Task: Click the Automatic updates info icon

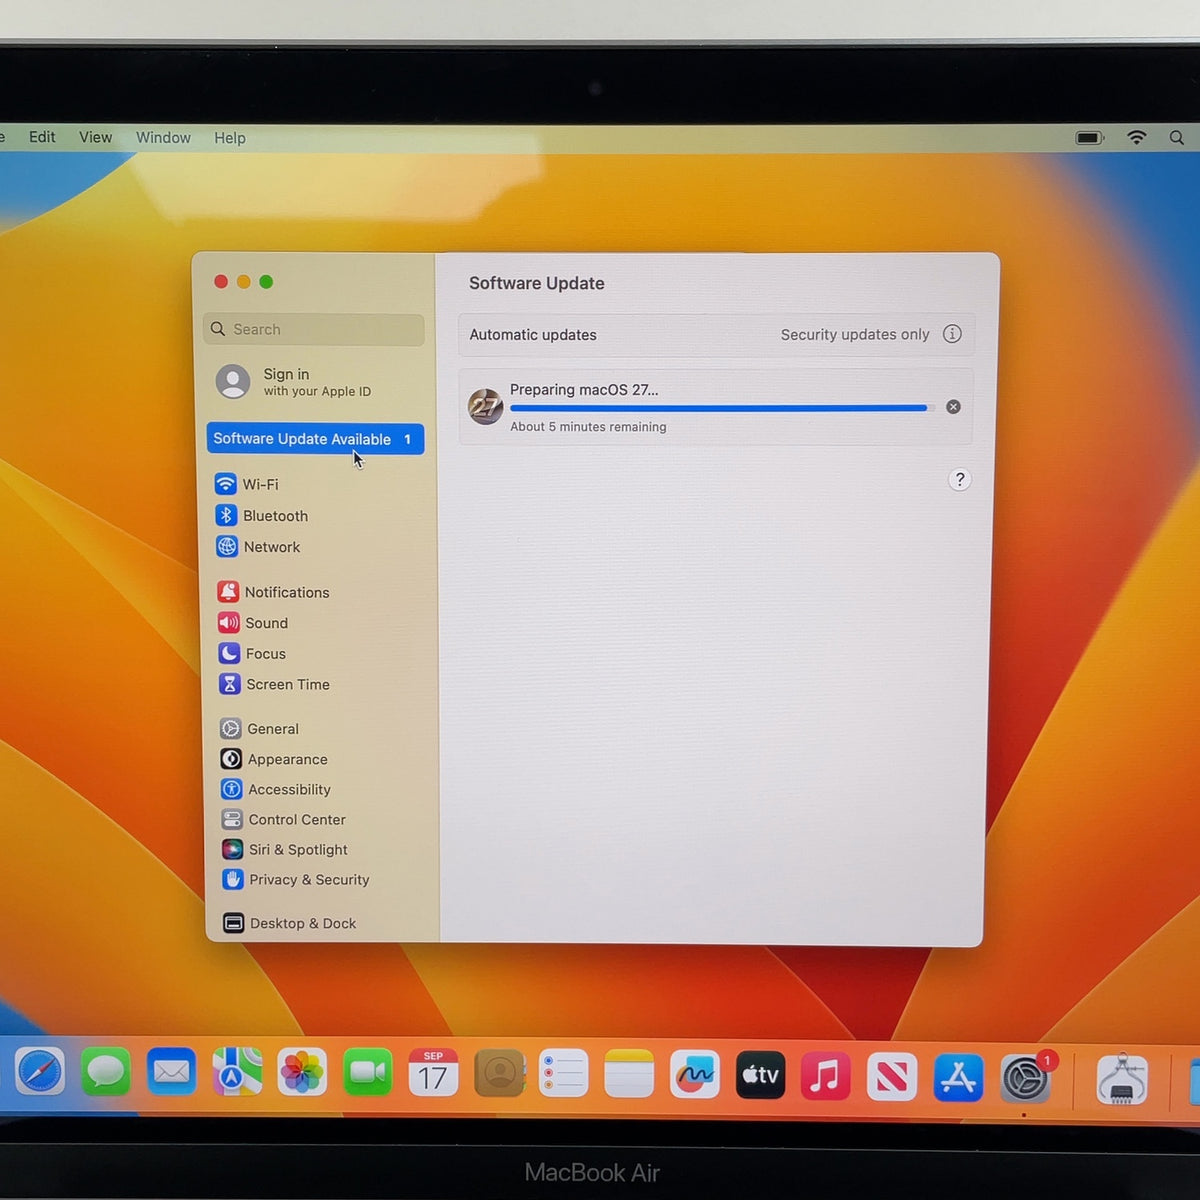Action: pyautogui.click(x=952, y=334)
